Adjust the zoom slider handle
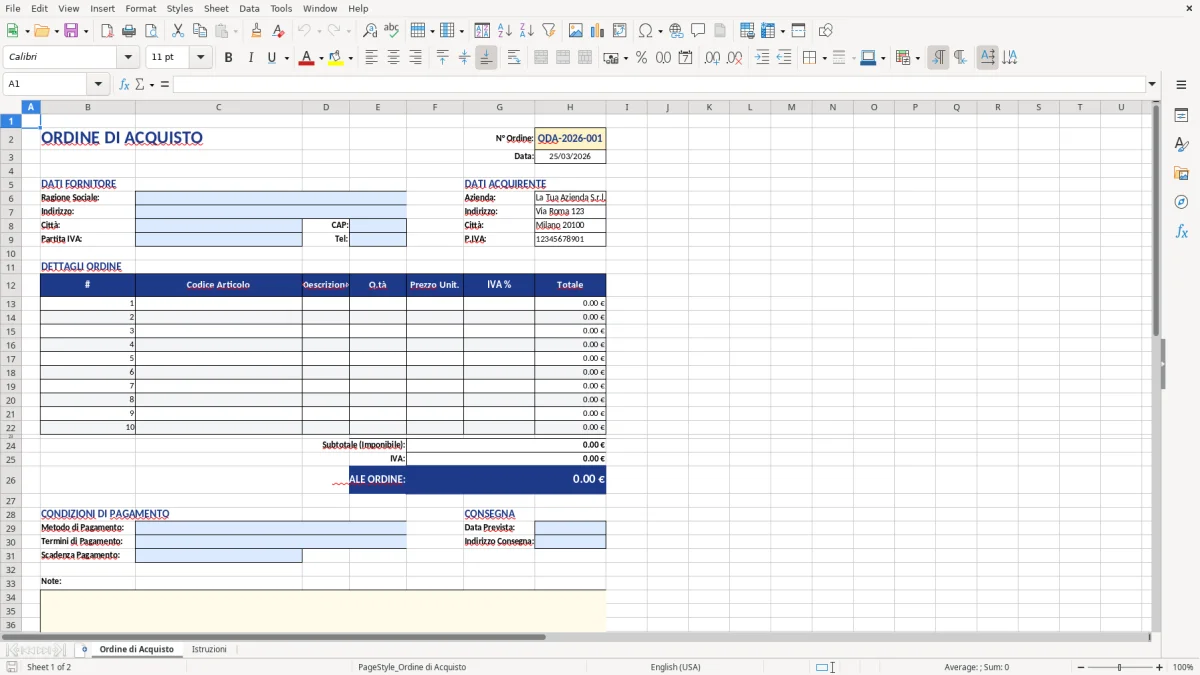Screen dimensions: 1200x675 tap(1120, 667)
